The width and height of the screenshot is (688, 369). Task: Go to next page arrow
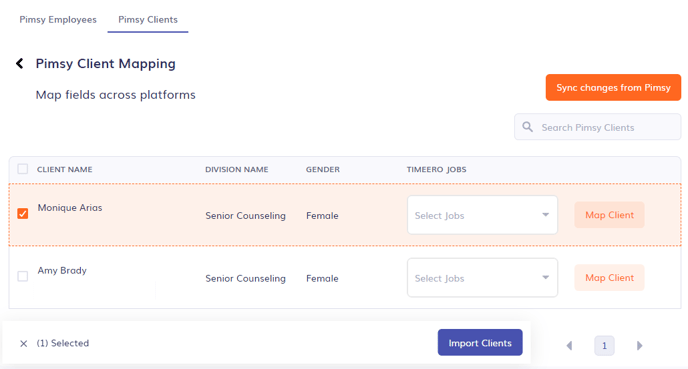point(639,346)
